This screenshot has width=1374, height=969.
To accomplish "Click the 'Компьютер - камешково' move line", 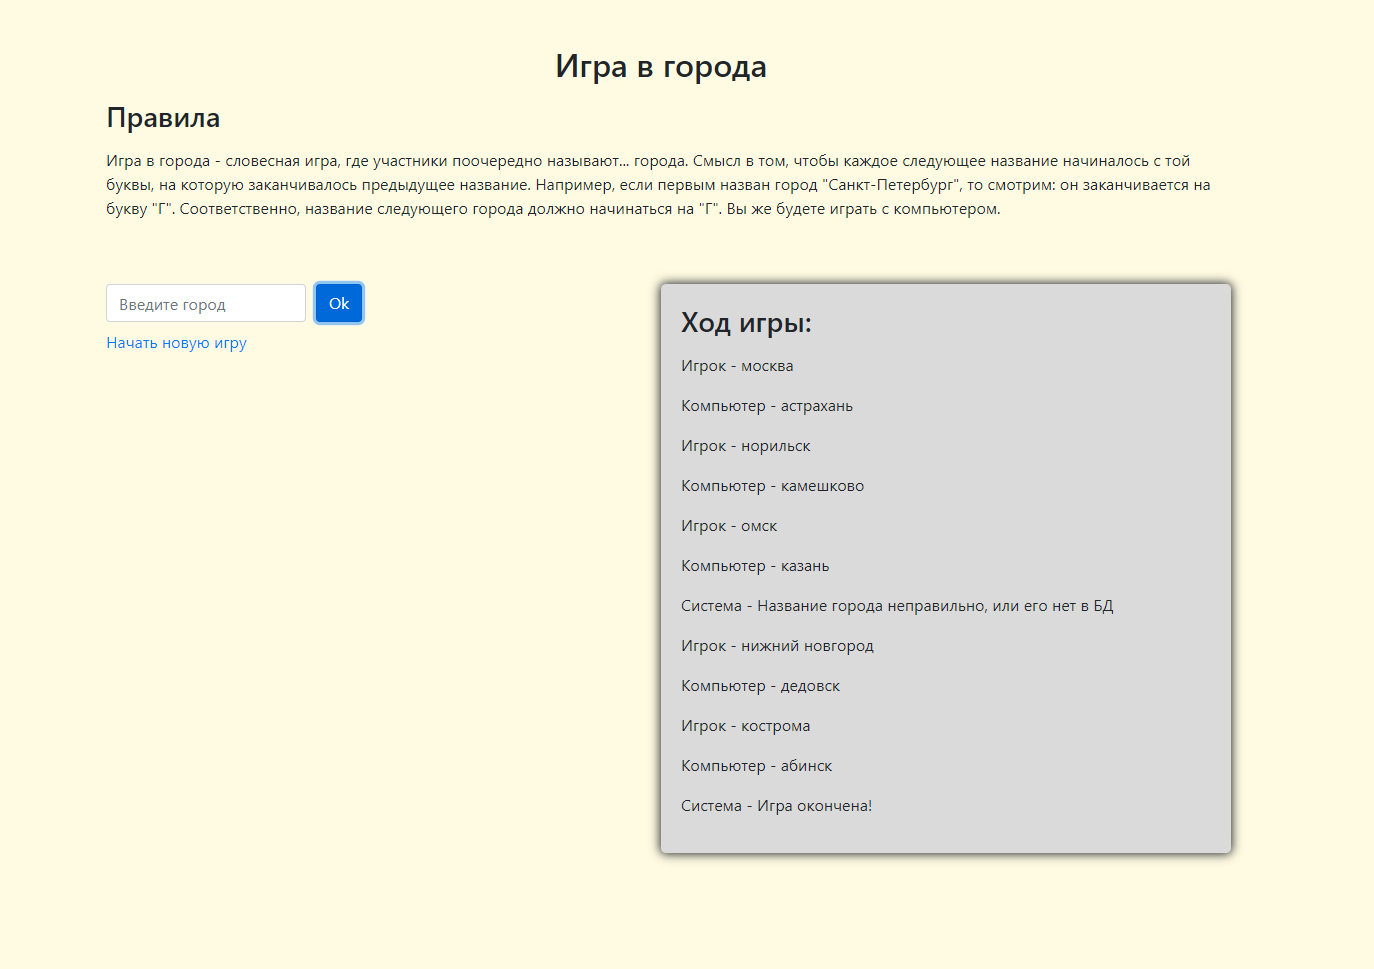I will [772, 486].
